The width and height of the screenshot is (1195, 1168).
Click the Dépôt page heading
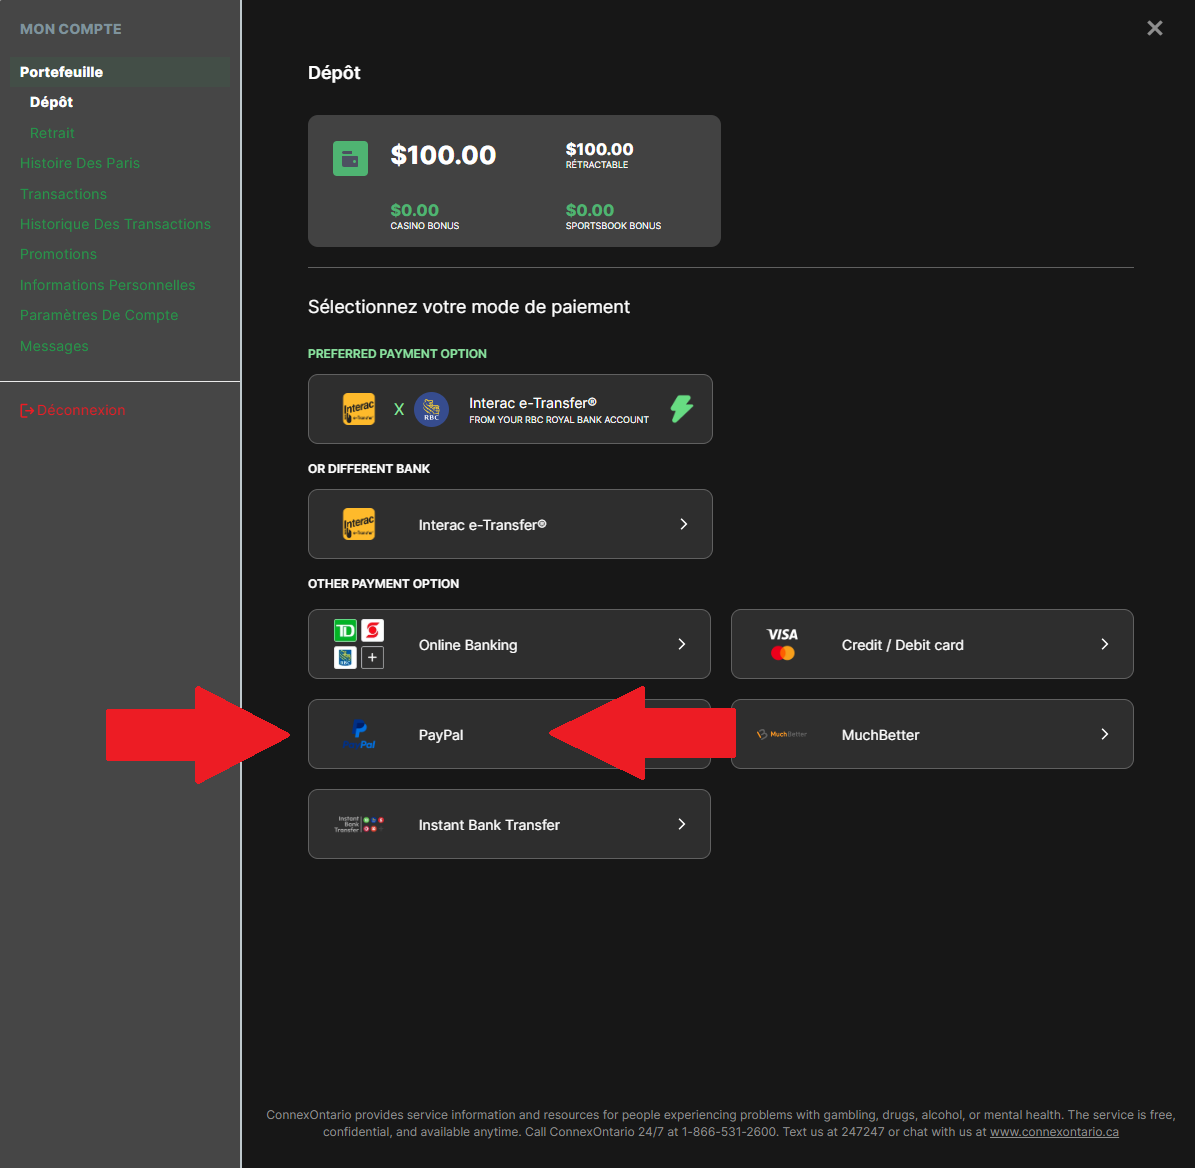click(x=334, y=72)
